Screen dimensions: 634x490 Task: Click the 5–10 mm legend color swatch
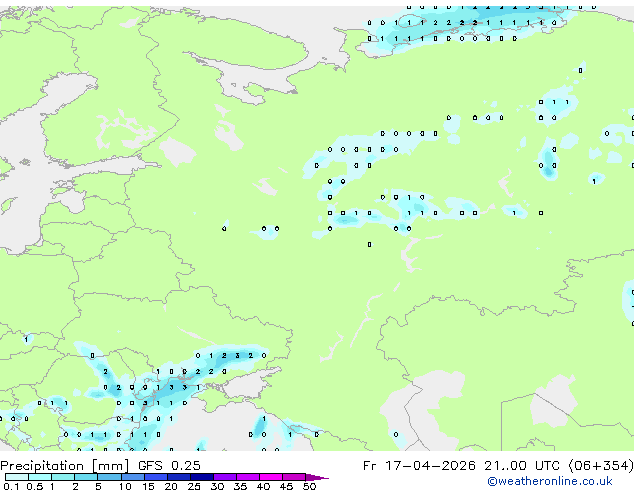click(110, 477)
